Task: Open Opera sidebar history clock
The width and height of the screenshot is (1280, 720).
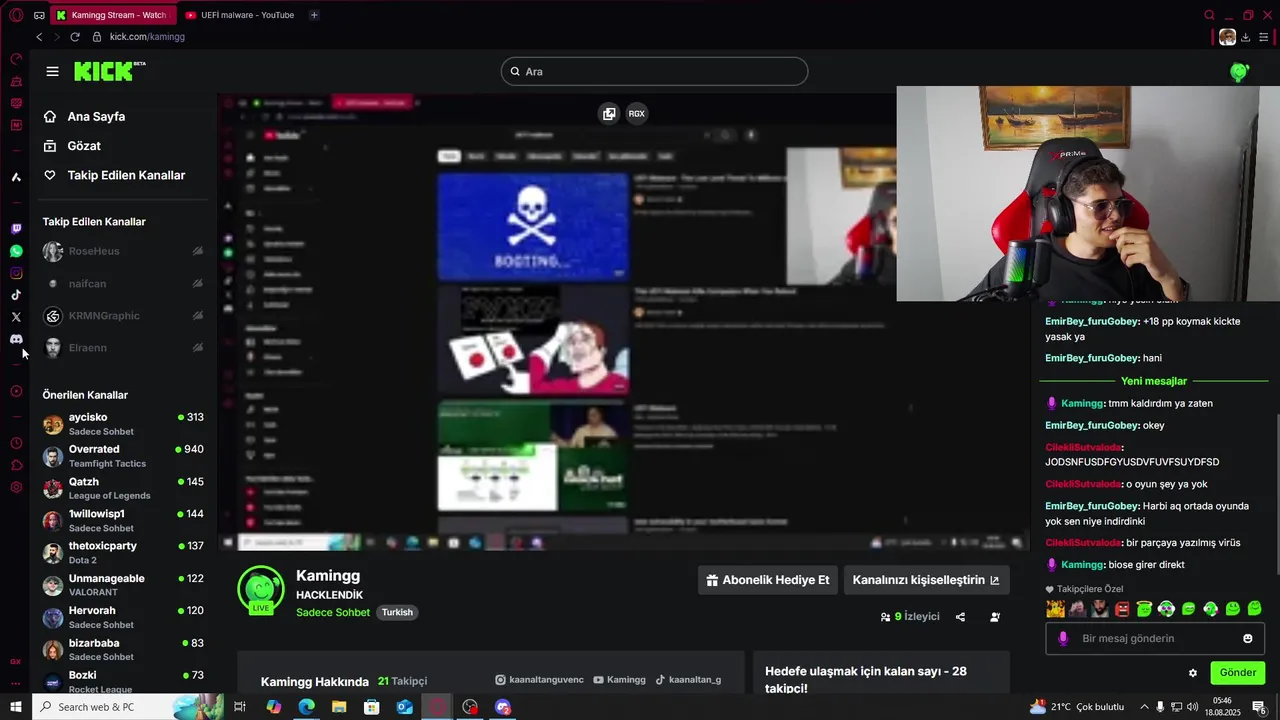Action: pyautogui.click(x=16, y=443)
